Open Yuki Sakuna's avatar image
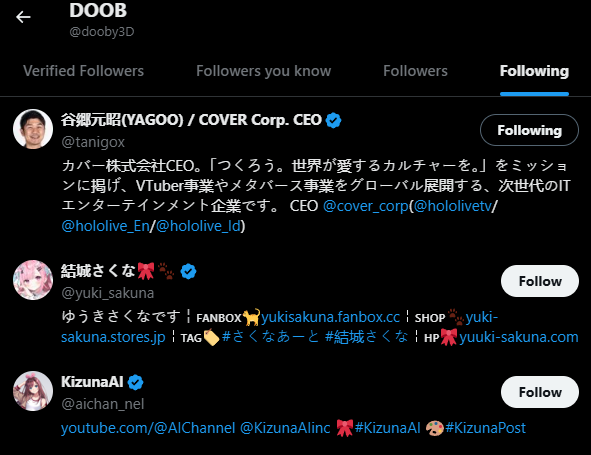Image resolution: width=591 pixels, height=455 pixels. click(x=33, y=280)
